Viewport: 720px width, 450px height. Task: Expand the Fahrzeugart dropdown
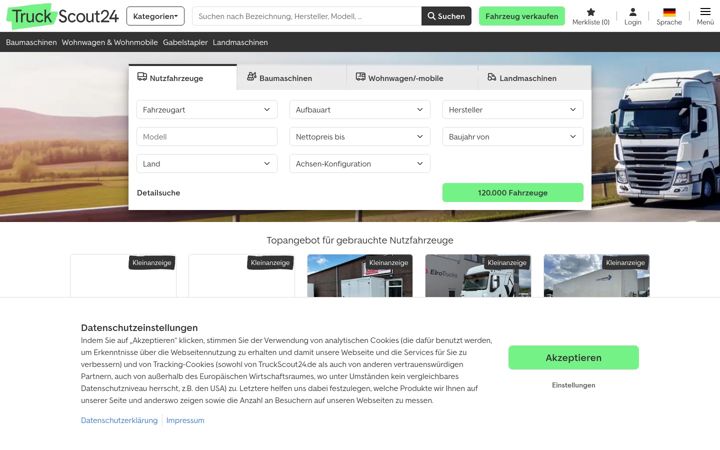click(x=207, y=110)
